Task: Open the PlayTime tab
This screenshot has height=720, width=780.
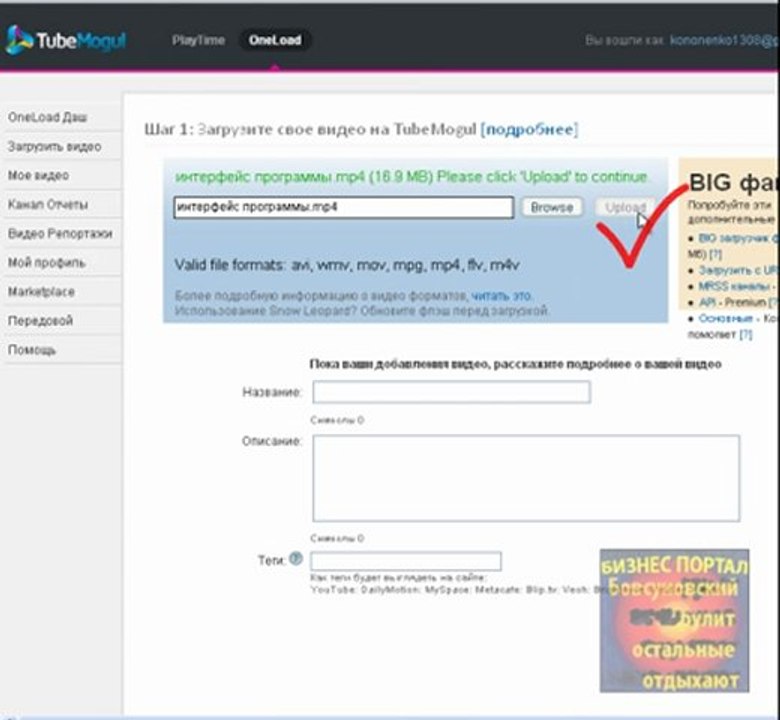Action: click(198, 40)
